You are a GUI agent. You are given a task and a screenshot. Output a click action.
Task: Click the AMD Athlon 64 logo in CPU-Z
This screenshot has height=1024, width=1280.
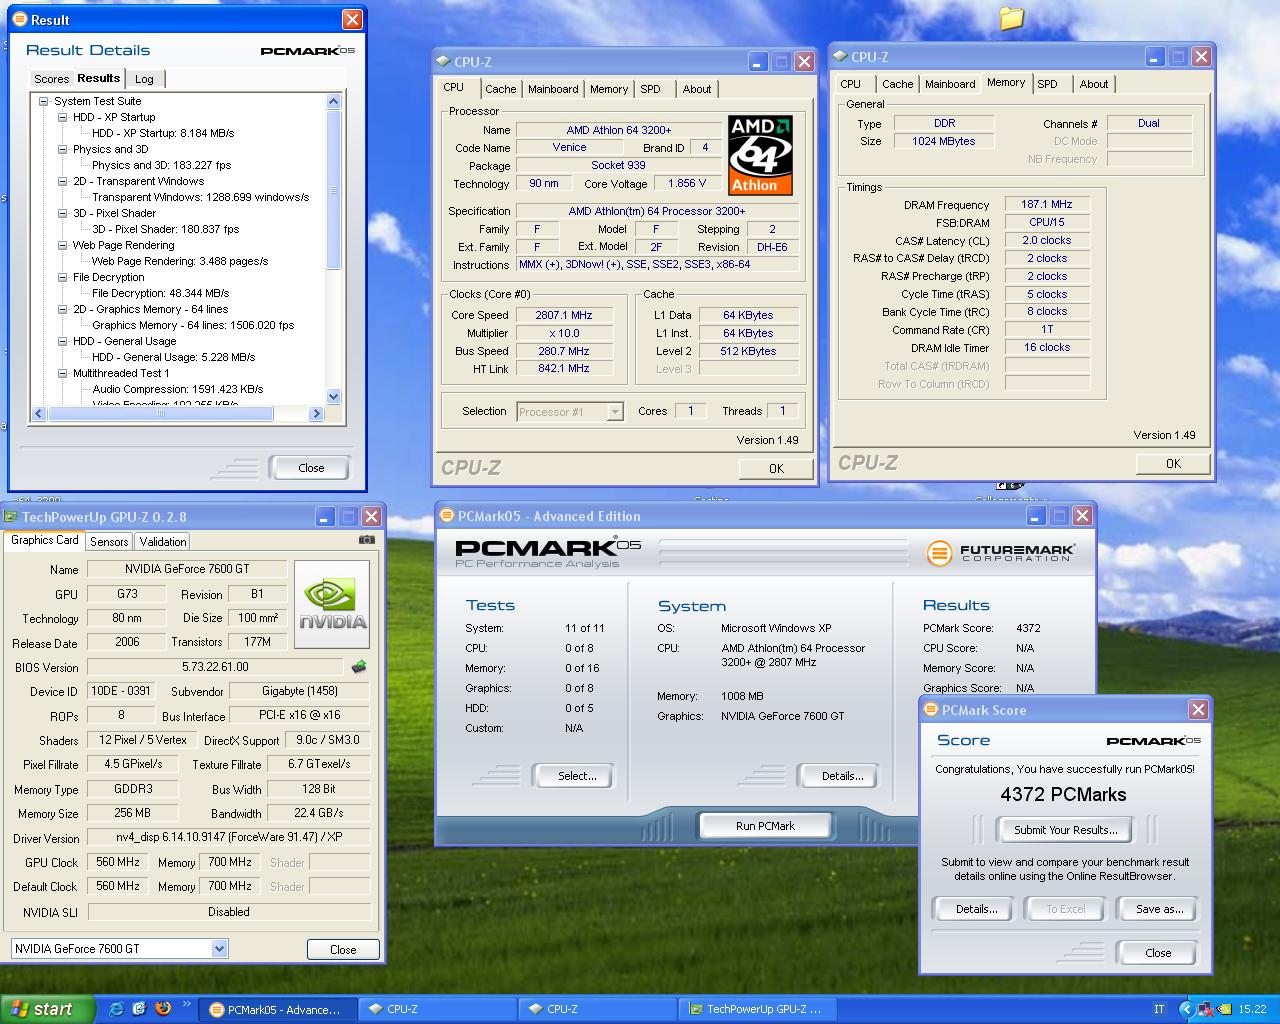760,154
